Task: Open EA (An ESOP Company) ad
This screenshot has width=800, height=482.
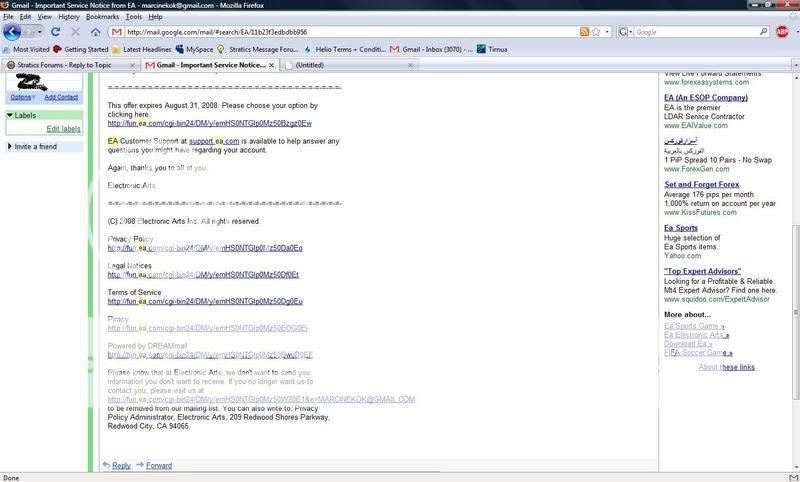Action: coord(706,97)
